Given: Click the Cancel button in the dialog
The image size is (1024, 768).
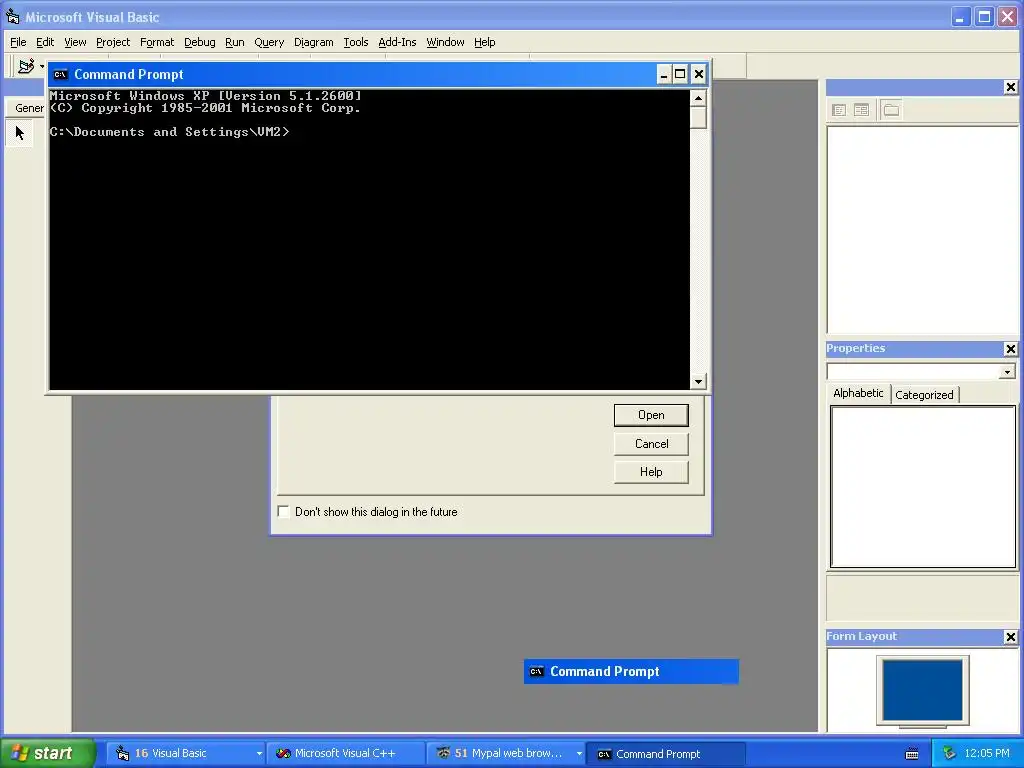Looking at the screenshot, I should (x=651, y=444).
